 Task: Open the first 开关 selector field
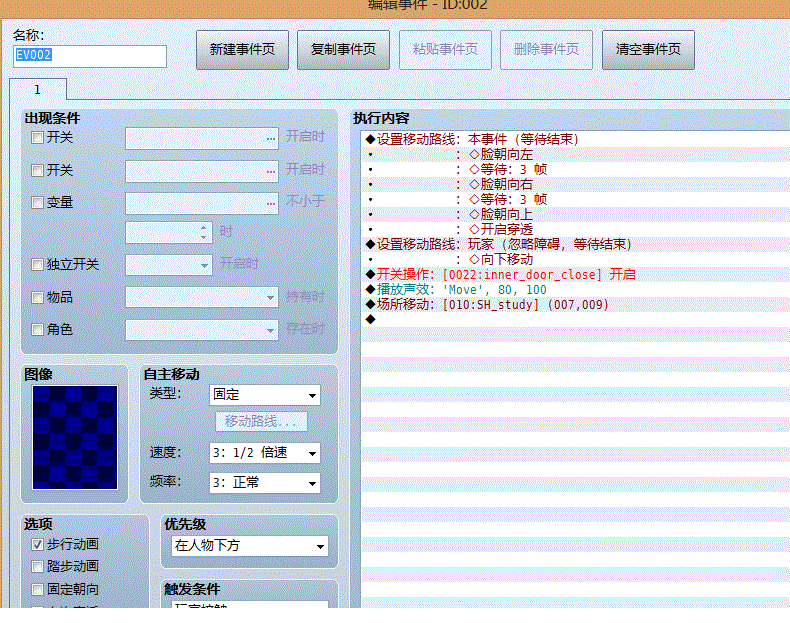click(x=202, y=139)
